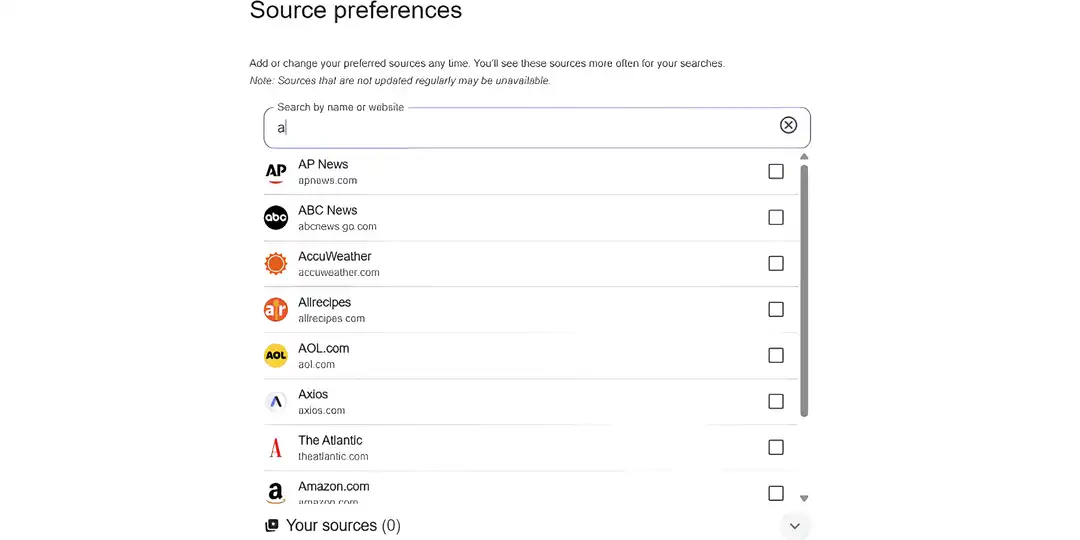Click the Allrecipes source name
The width and height of the screenshot is (1080, 540).
click(324, 302)
